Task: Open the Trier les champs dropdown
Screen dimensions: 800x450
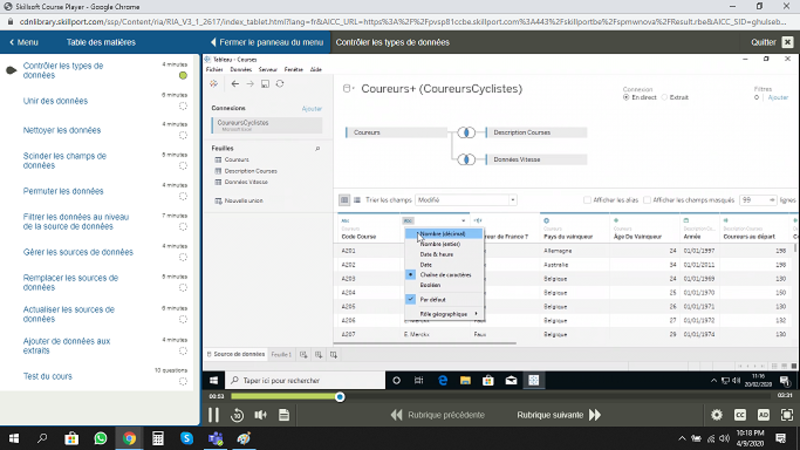Action: tap(466, 200)
